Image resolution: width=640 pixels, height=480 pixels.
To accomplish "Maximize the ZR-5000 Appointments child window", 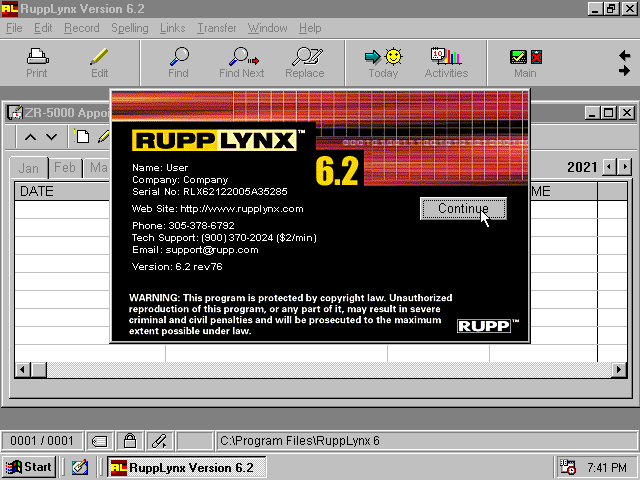I will 608,113.
